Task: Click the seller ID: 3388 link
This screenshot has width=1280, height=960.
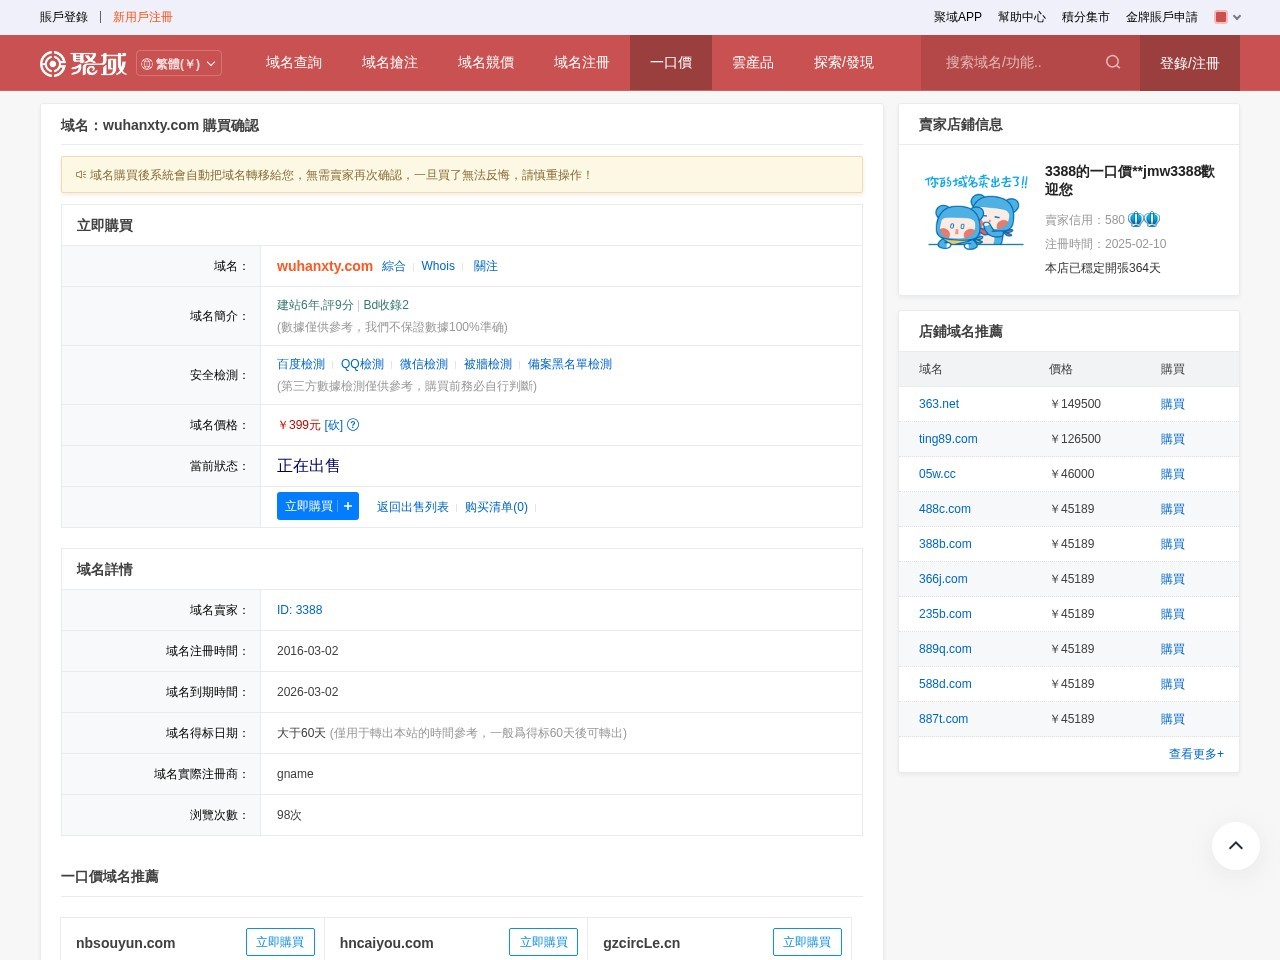Action: pyautogui.click(x=299, y=610)
